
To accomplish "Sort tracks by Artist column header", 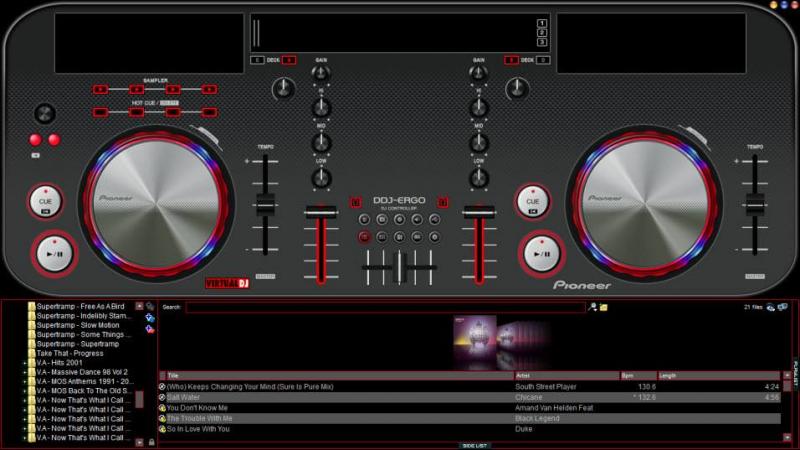I will click(567, 376).
